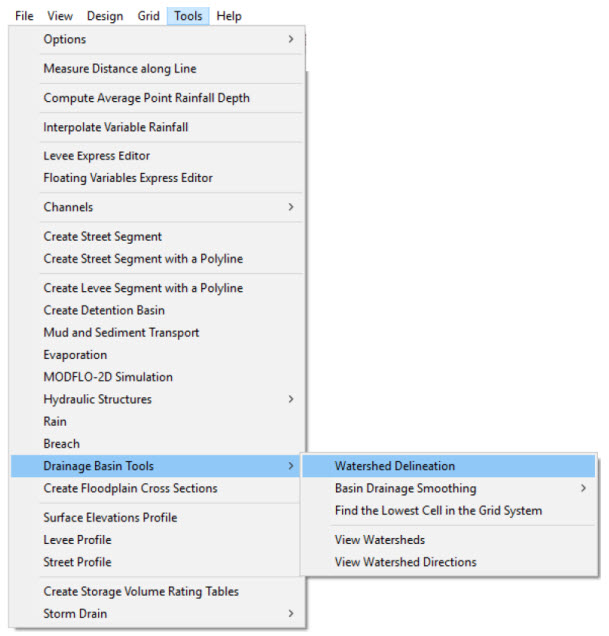
Task: Select Create Storage Volume Rating Tables
Action: point(141,591)
